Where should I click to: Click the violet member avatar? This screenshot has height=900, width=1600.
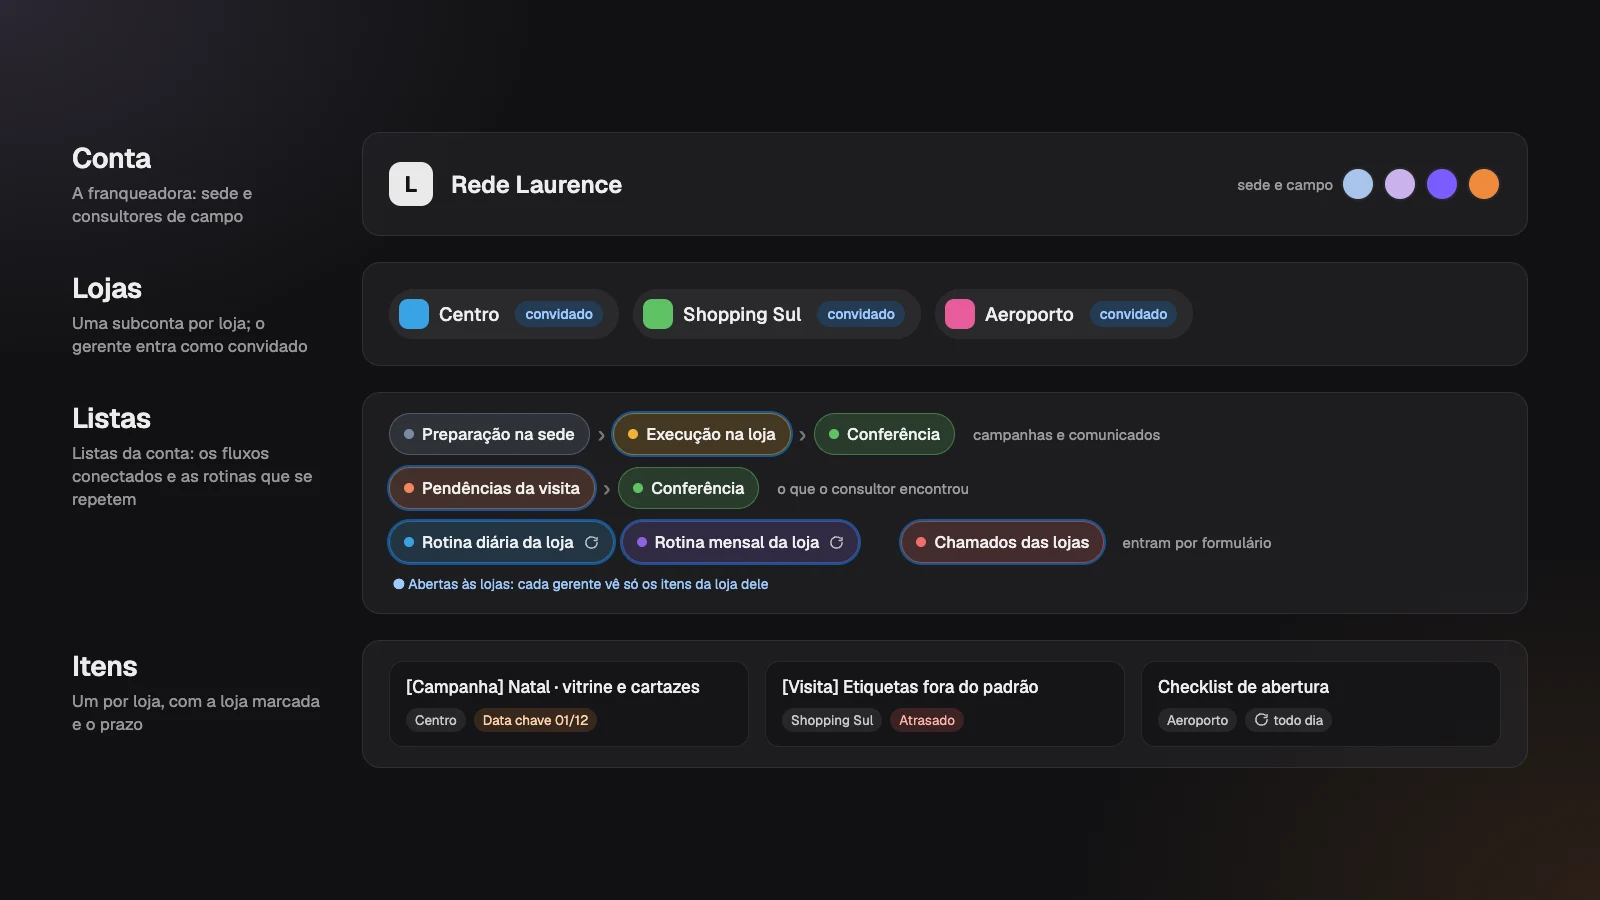(x=1442, y=184)
